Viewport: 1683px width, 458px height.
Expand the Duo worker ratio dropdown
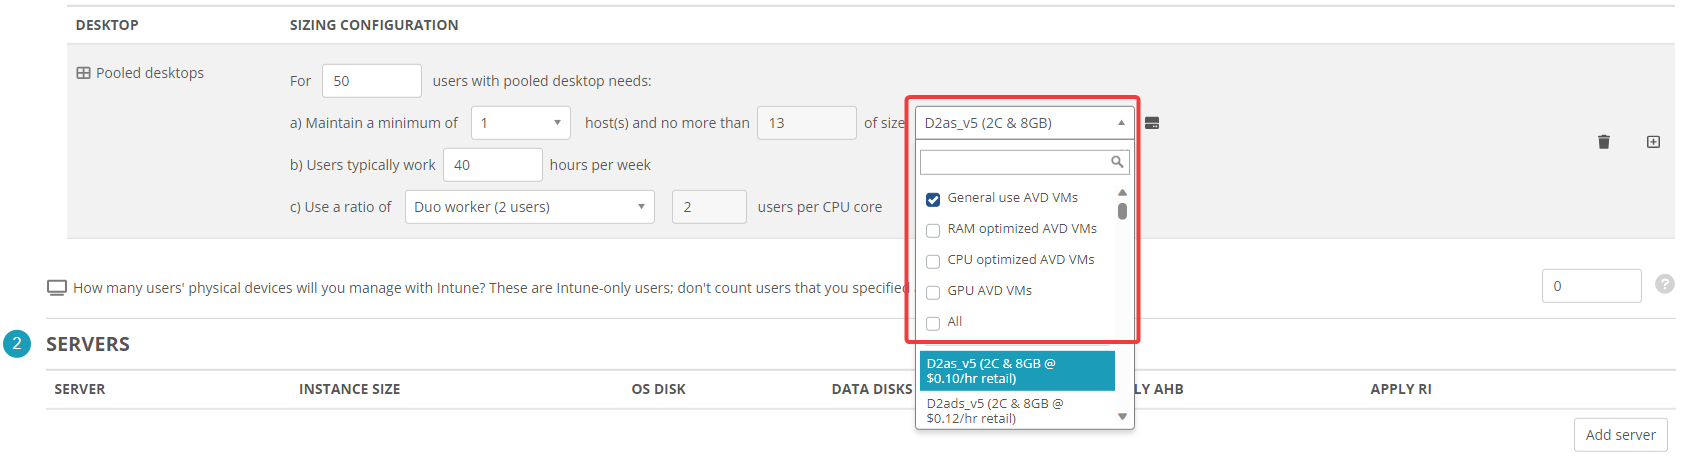pos(529,207)
